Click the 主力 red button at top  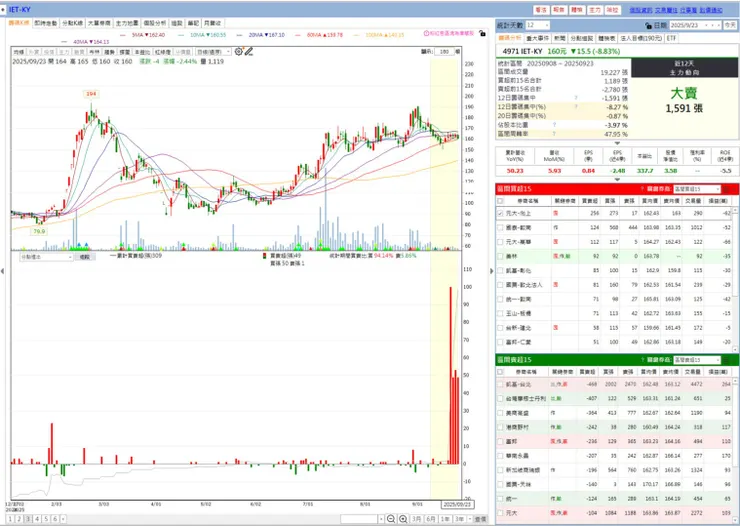pyautogui.click(x=595, y=10)
